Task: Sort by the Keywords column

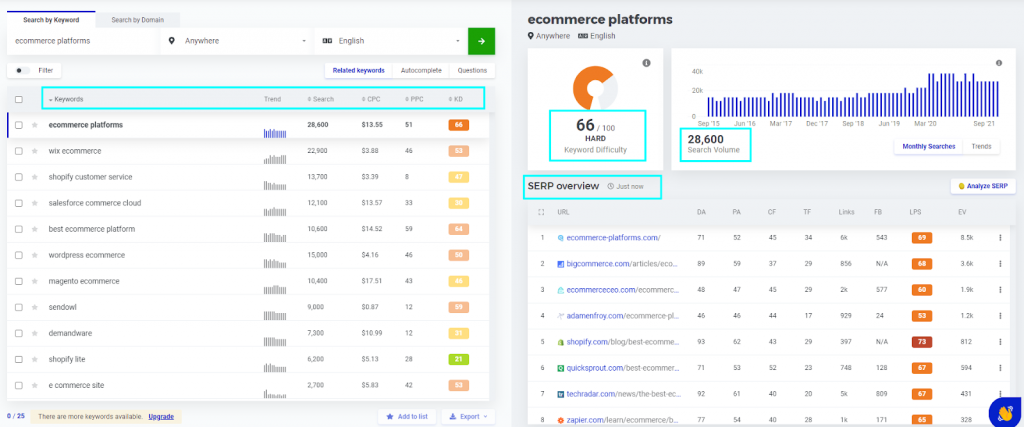Action: pos(66,99)
